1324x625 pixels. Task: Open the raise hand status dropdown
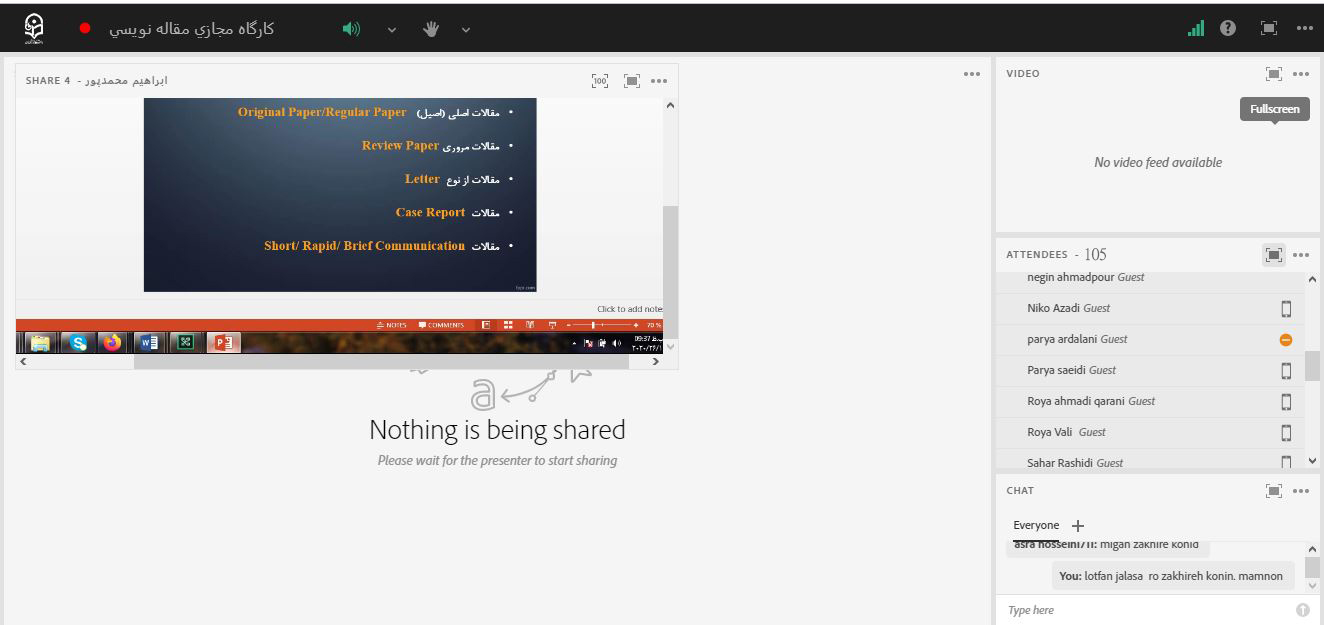466,30
